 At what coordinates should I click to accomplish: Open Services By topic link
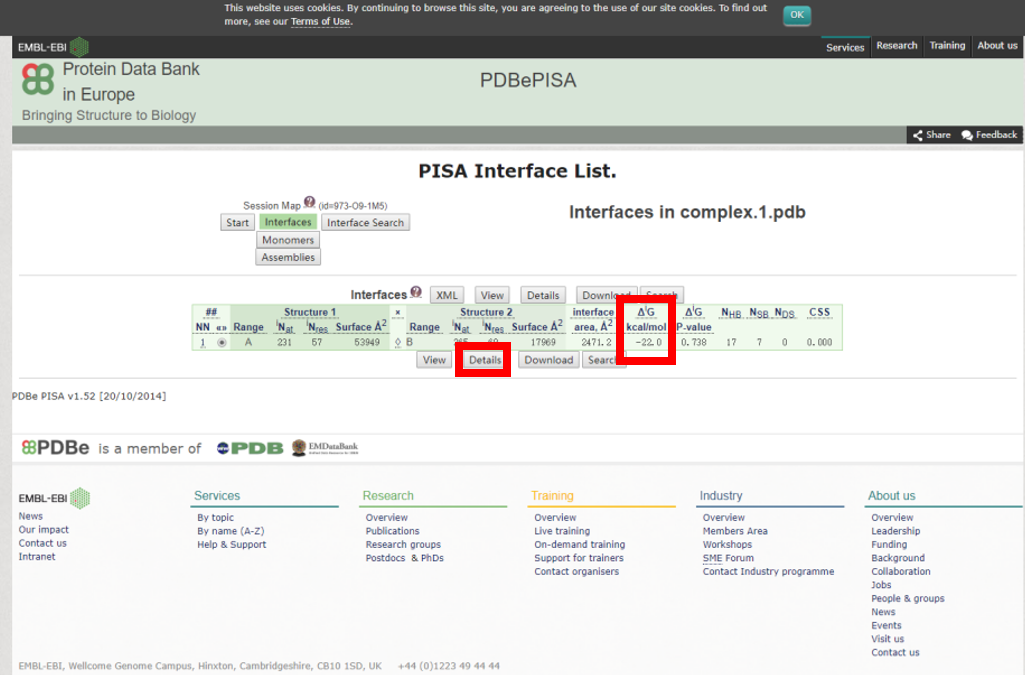[215, 518]
